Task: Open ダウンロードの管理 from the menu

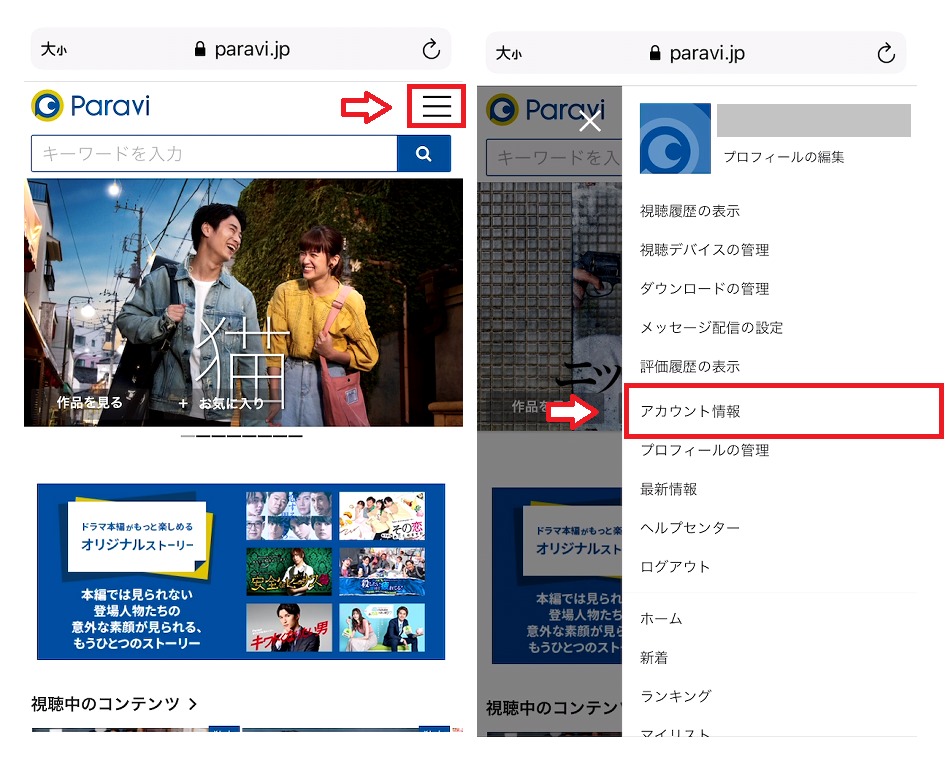Action: [x=704, y=288]
